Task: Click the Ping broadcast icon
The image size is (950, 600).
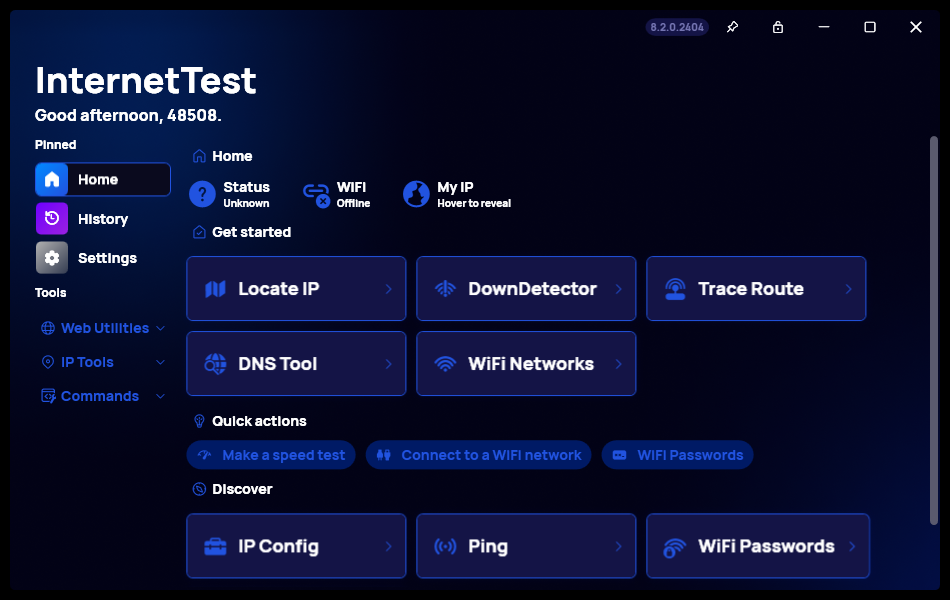Action: (x=445, y=547)
